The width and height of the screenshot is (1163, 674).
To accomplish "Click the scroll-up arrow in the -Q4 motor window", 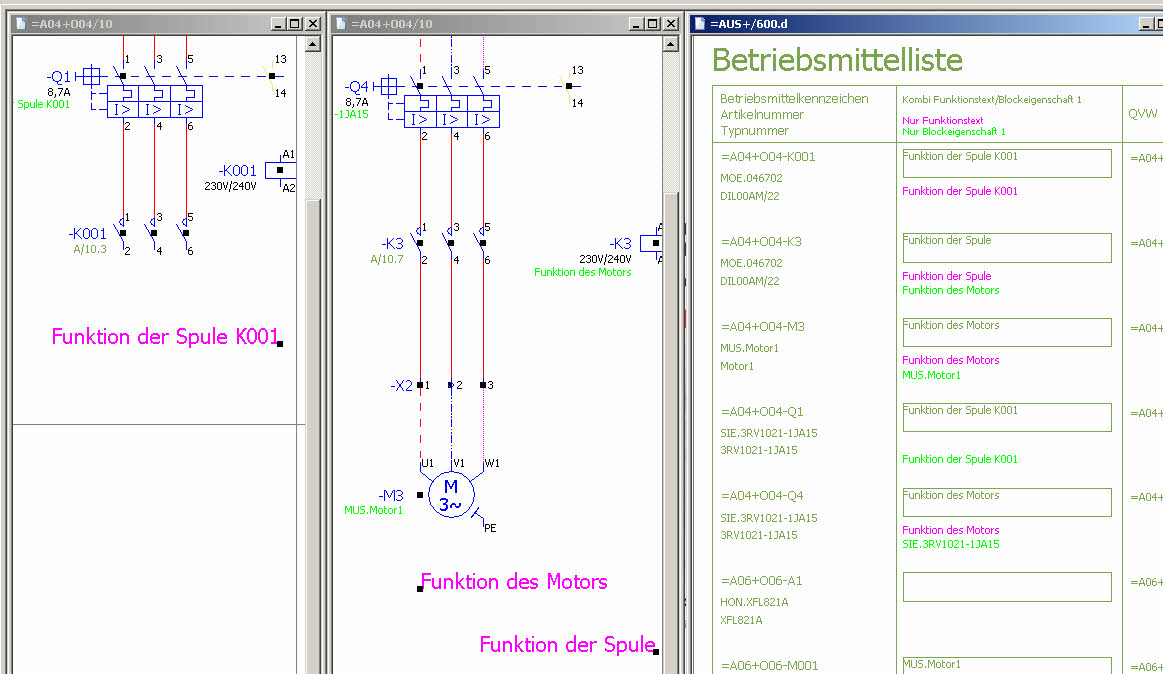I will pos(671,44).
